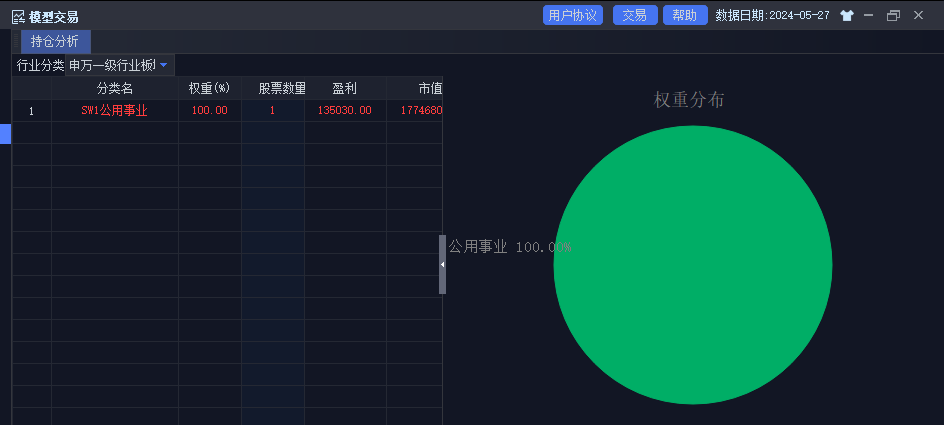The height and width of the screenshot is (425, 944).
Task: Click the 行业分类 label
Action: pos(40,65)
